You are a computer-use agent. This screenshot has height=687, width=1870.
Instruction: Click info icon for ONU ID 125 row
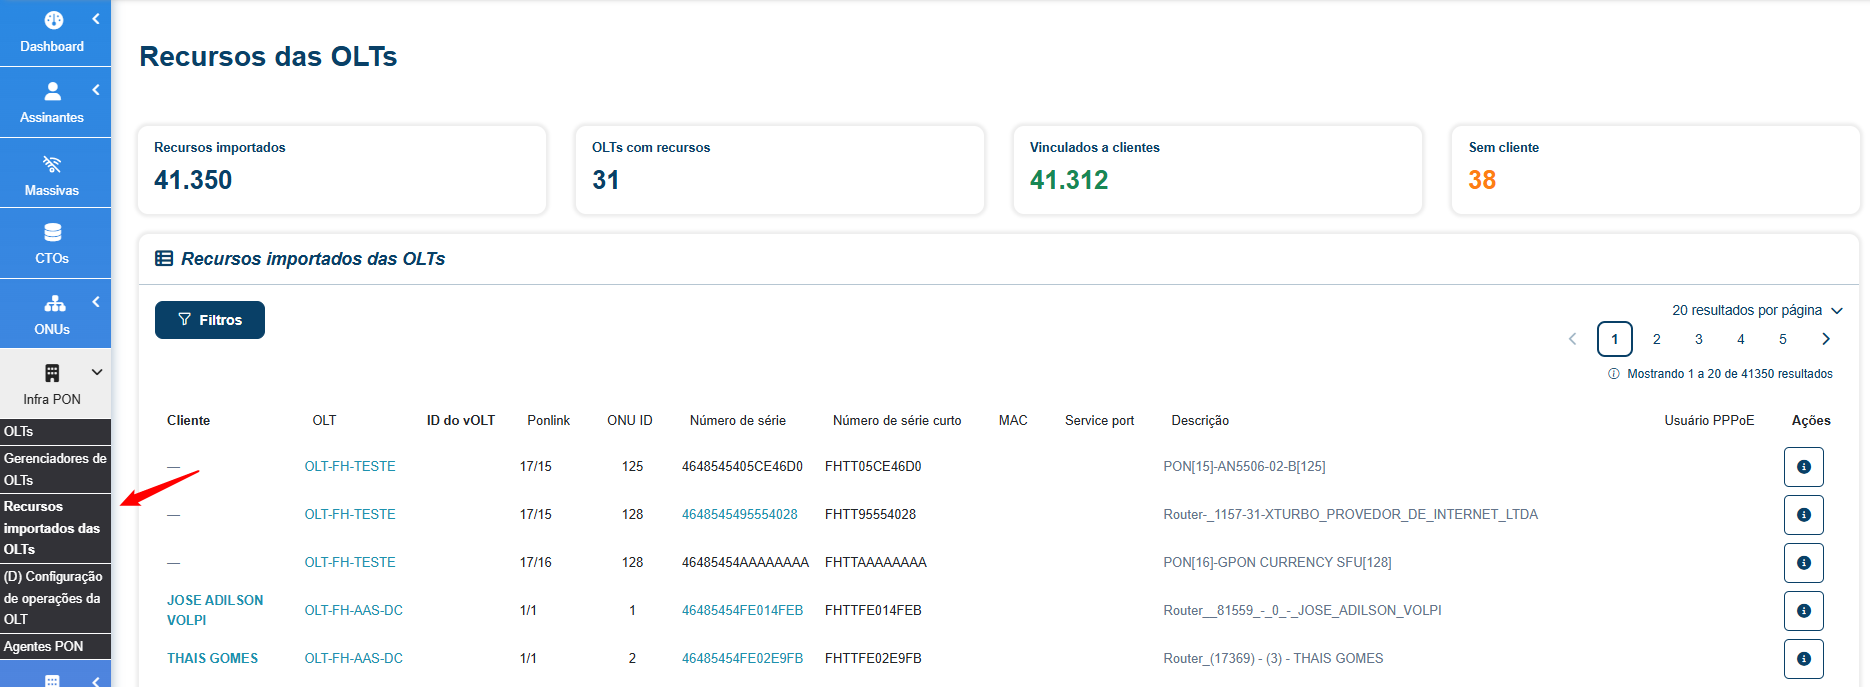pyautogui.click(x=1803, y=467)
